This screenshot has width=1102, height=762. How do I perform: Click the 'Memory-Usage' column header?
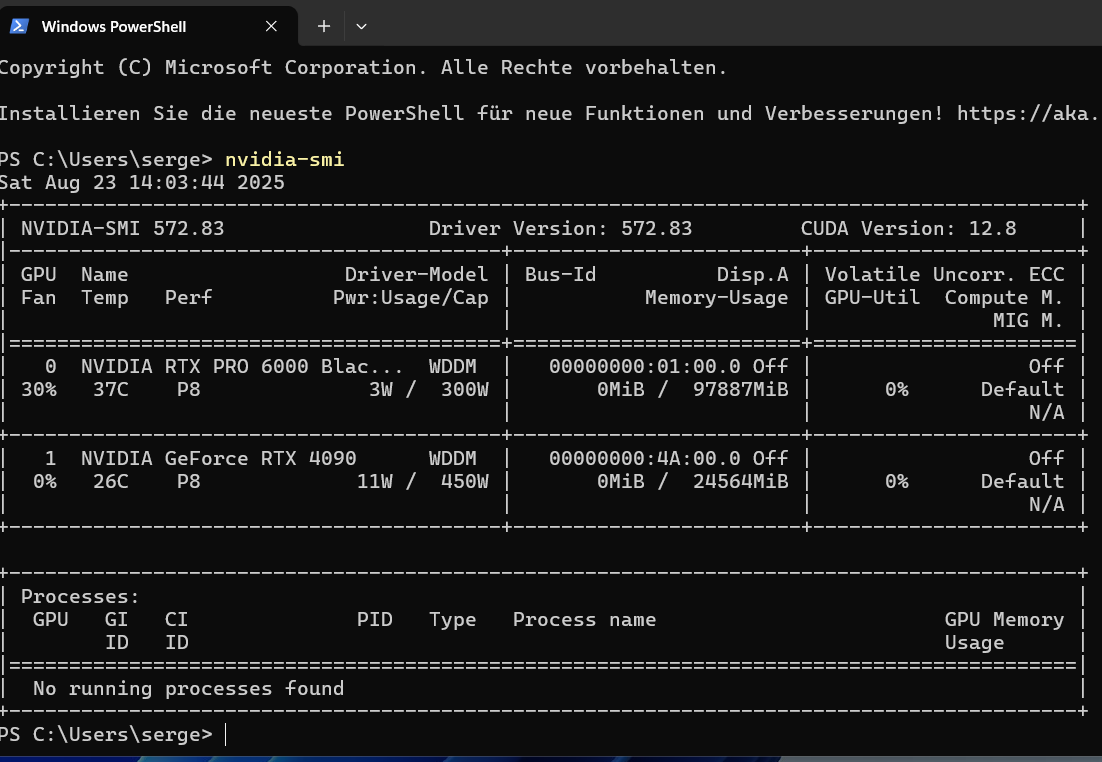(x=717, y=297)
